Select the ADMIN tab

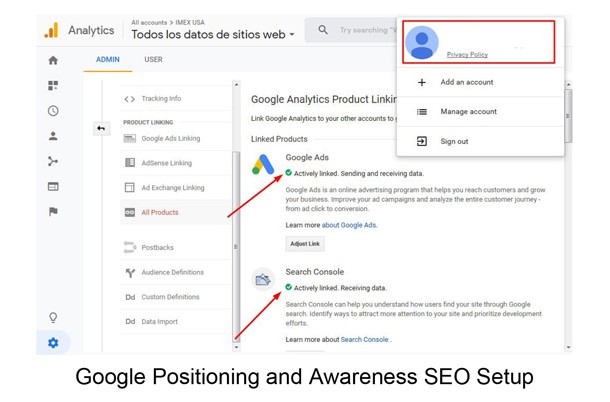(108, 60)
